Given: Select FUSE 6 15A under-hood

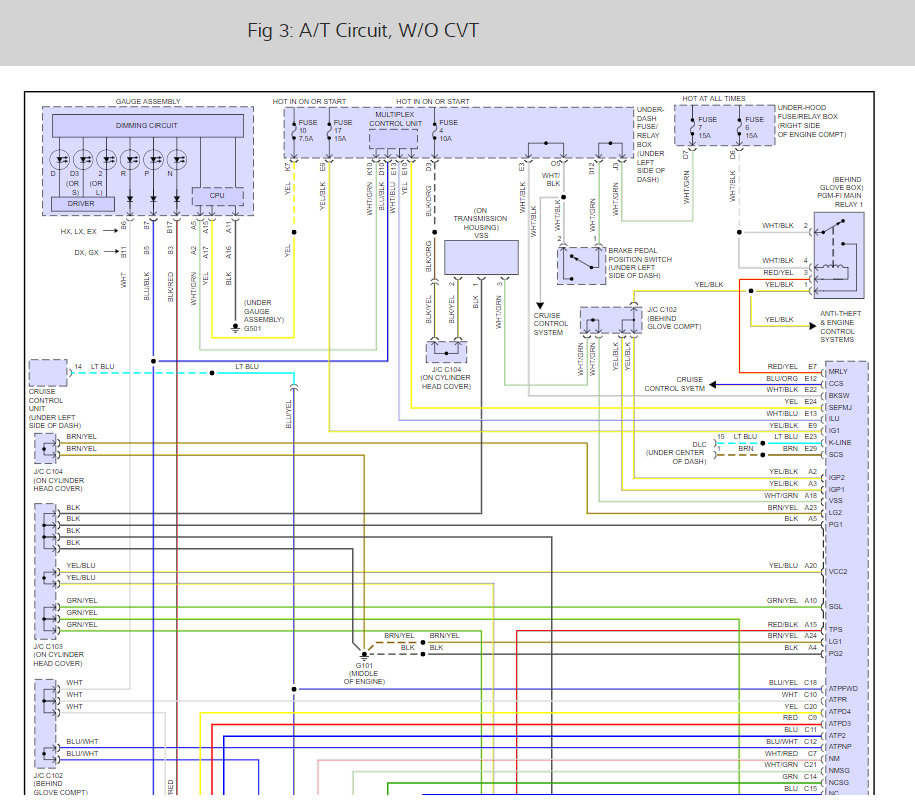Looking at the screenshot, I should coord(751,127).
